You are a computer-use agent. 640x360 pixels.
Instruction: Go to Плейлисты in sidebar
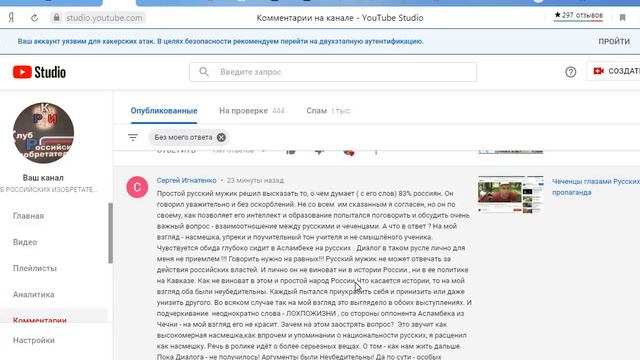coord(35,268)
